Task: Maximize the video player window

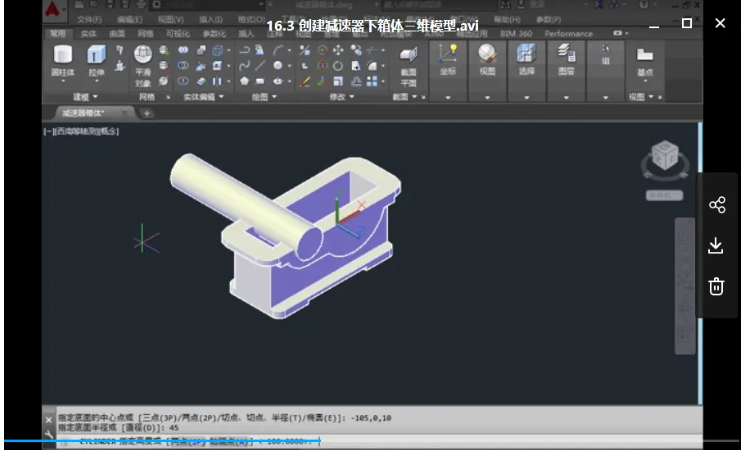Action: pos(687,23)
